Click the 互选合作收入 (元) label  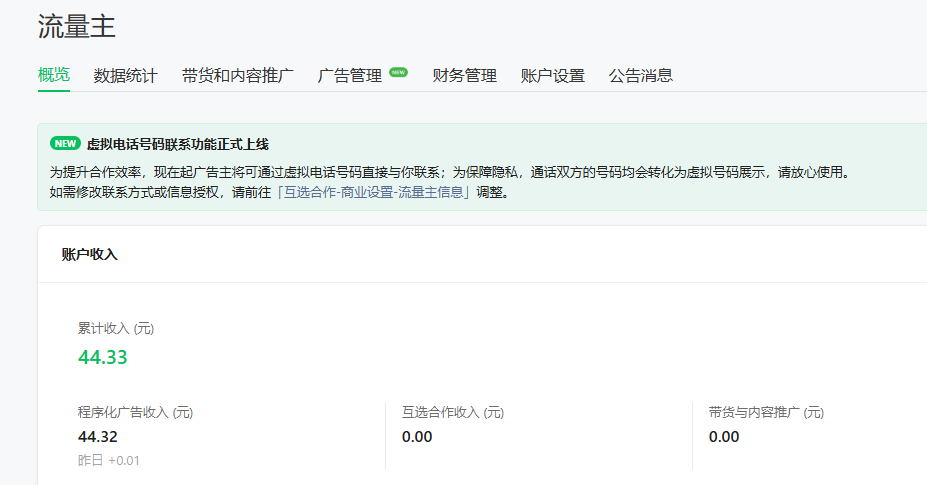[x=453, y=412]
